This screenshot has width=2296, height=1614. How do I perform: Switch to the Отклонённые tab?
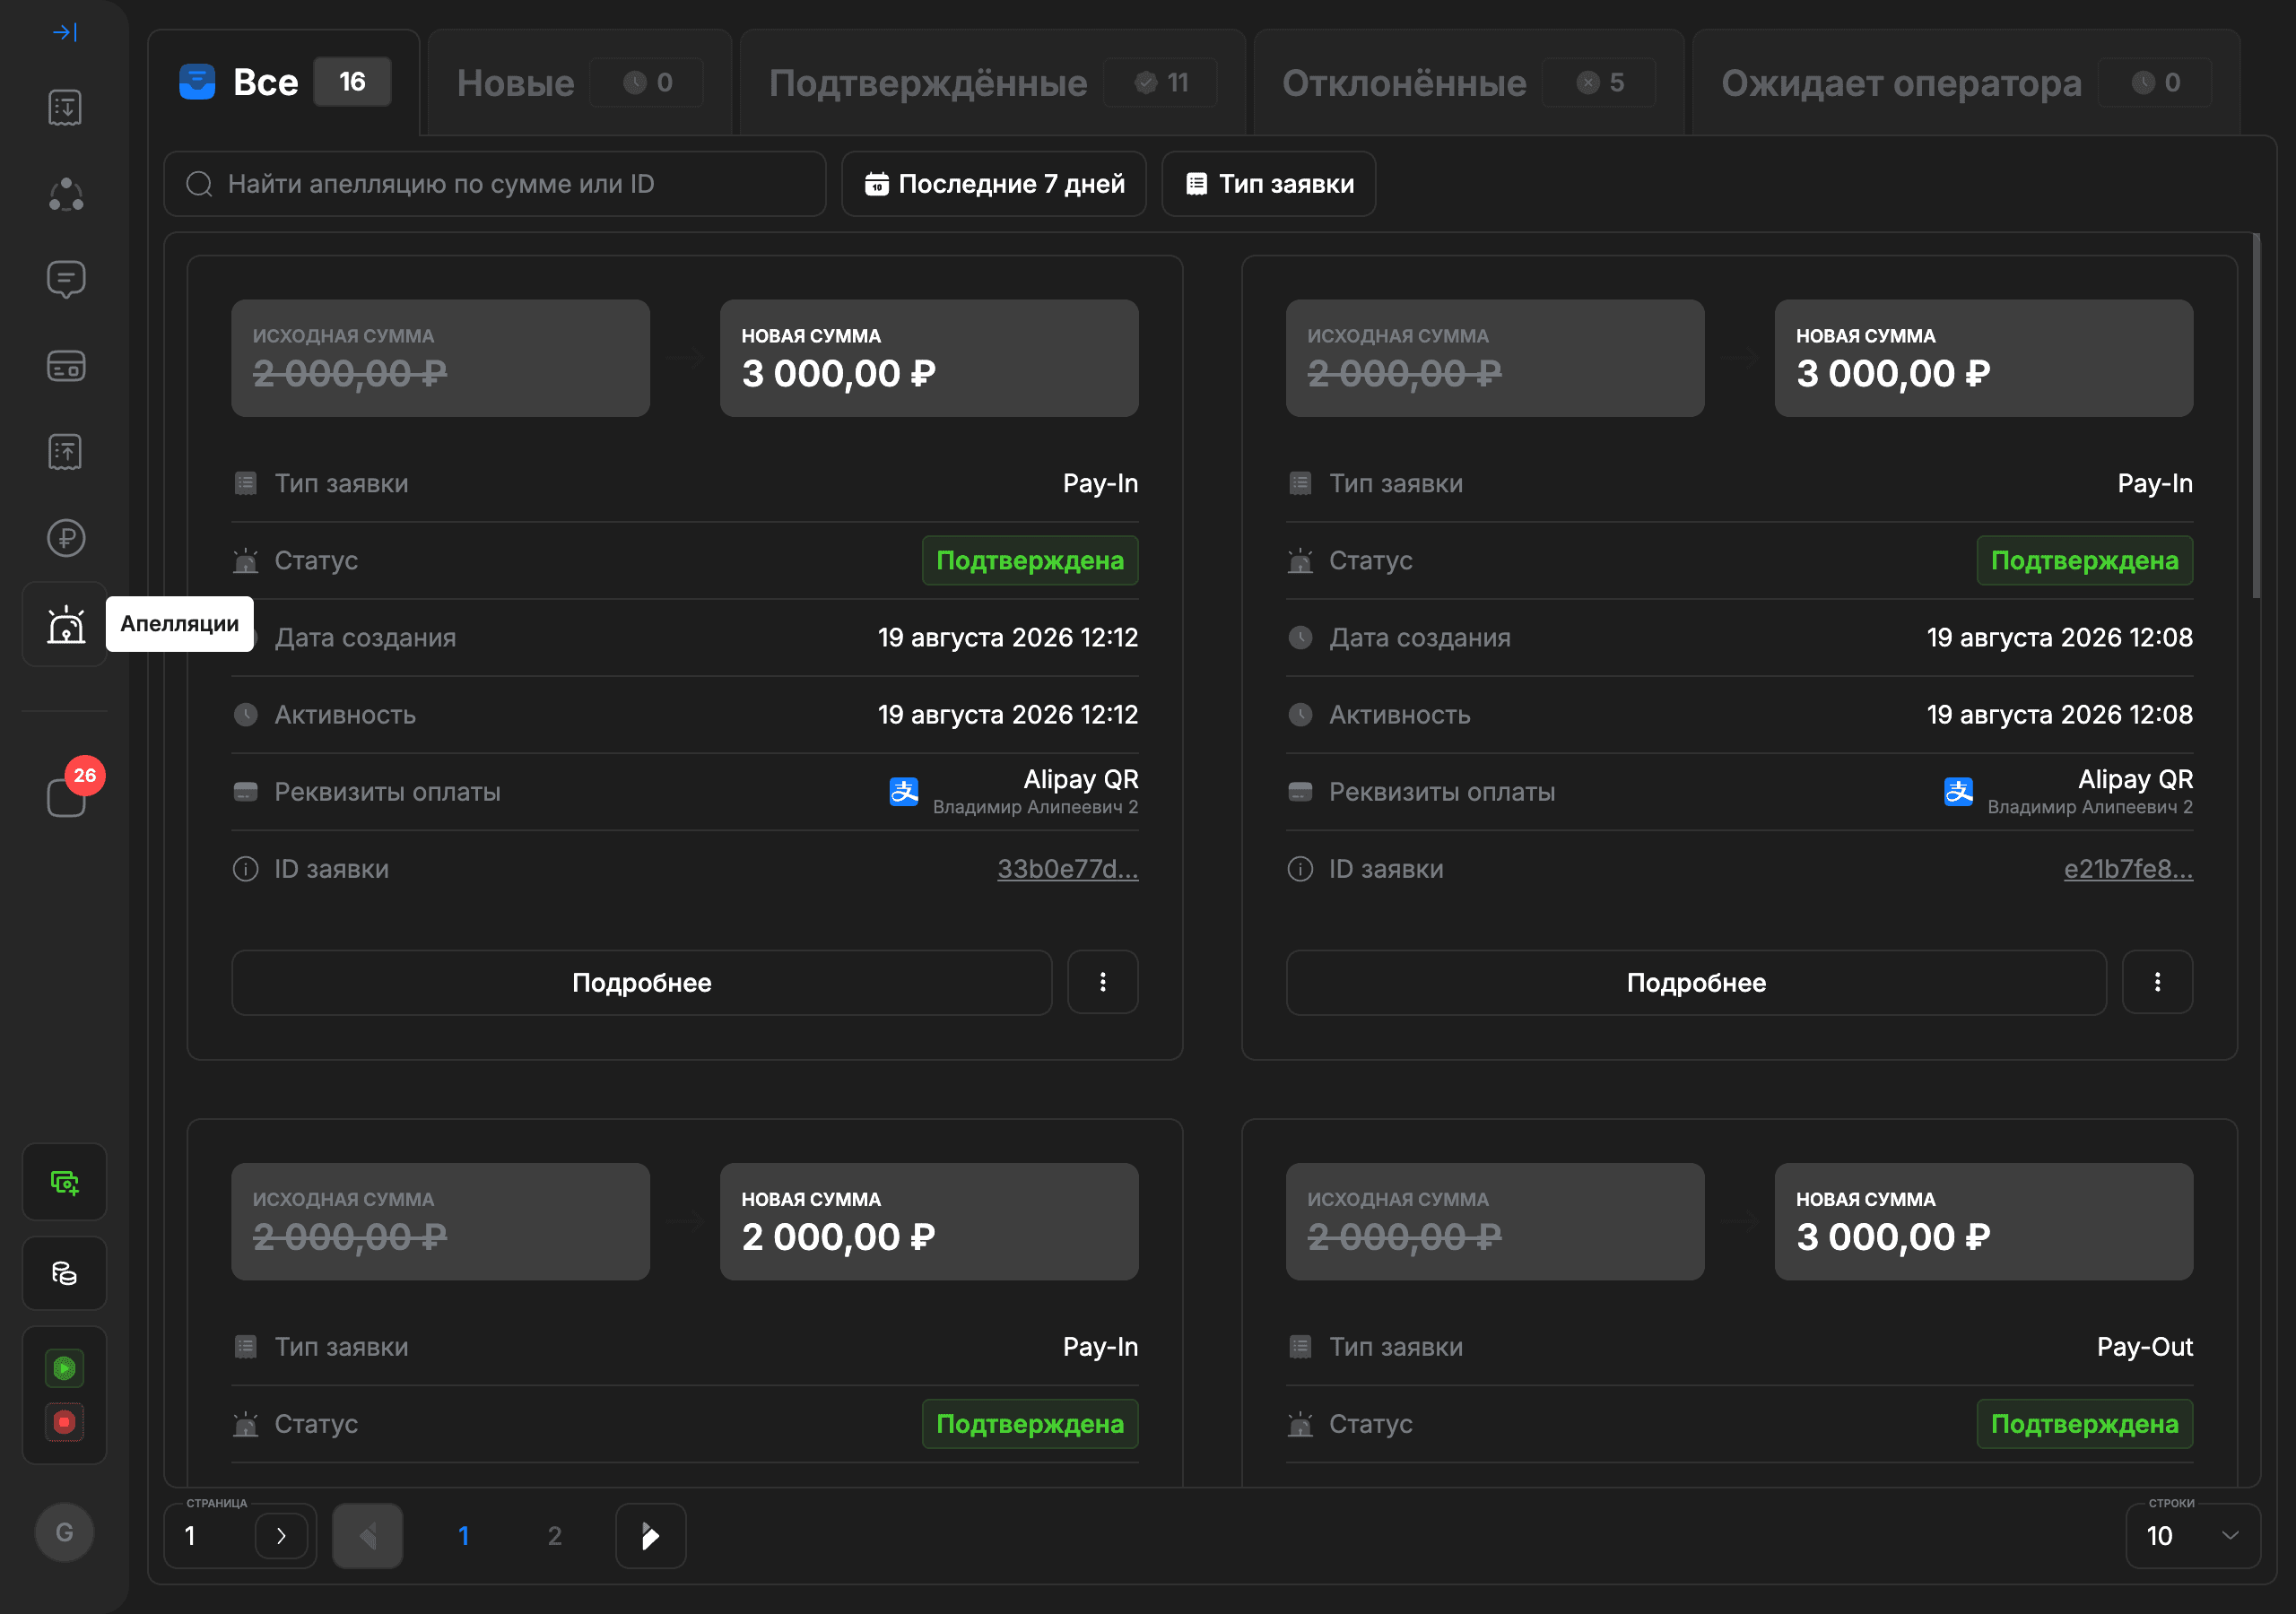[1468, 82]
